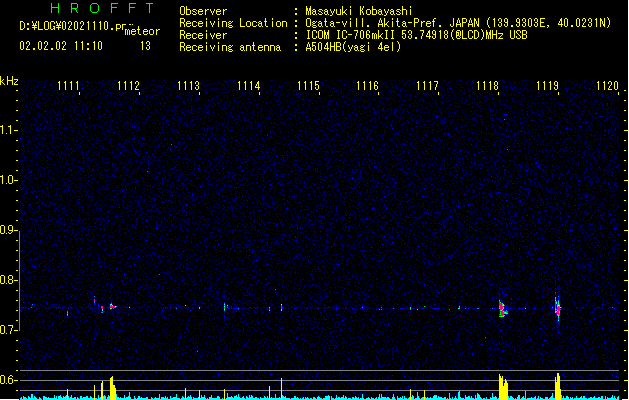Click the yellow intensity bar below the 1119 echo
The image size is (629, 400).
coord(558,386)
